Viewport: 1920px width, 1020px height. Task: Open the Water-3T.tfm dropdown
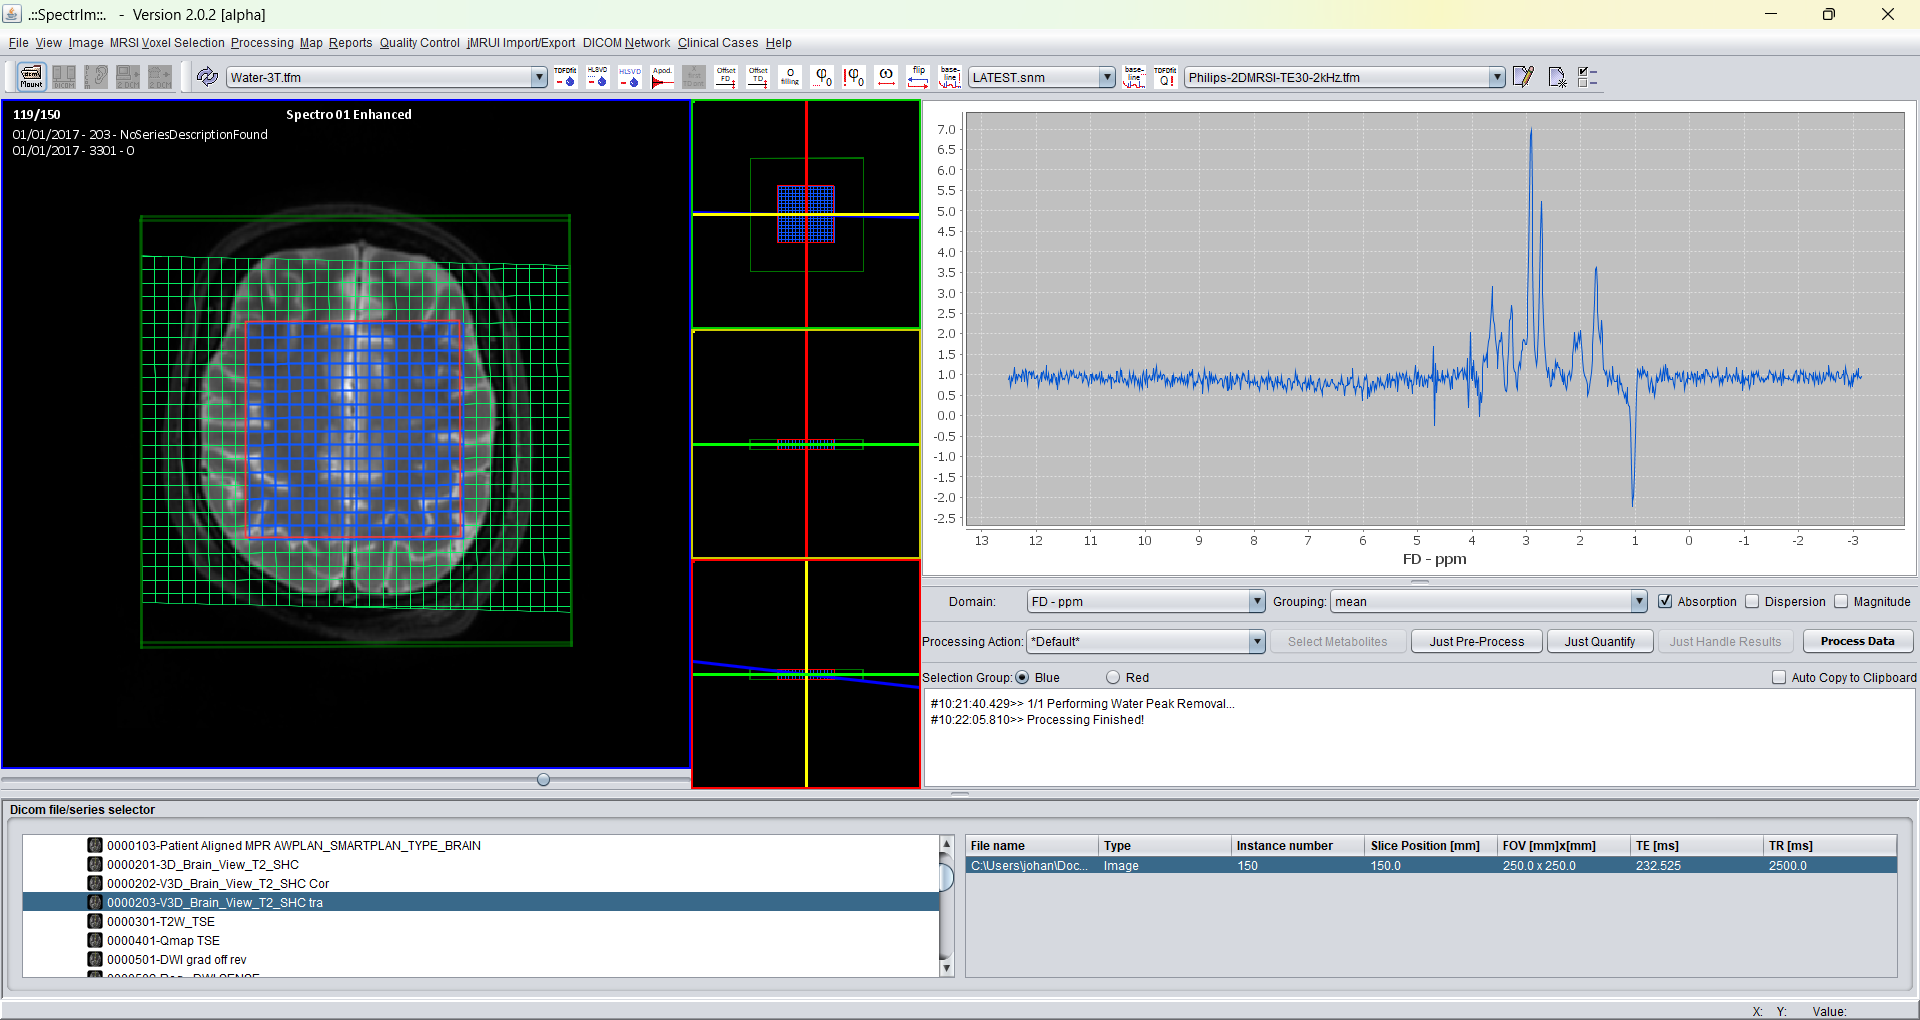pyautogui.click(x=539, y=77)
